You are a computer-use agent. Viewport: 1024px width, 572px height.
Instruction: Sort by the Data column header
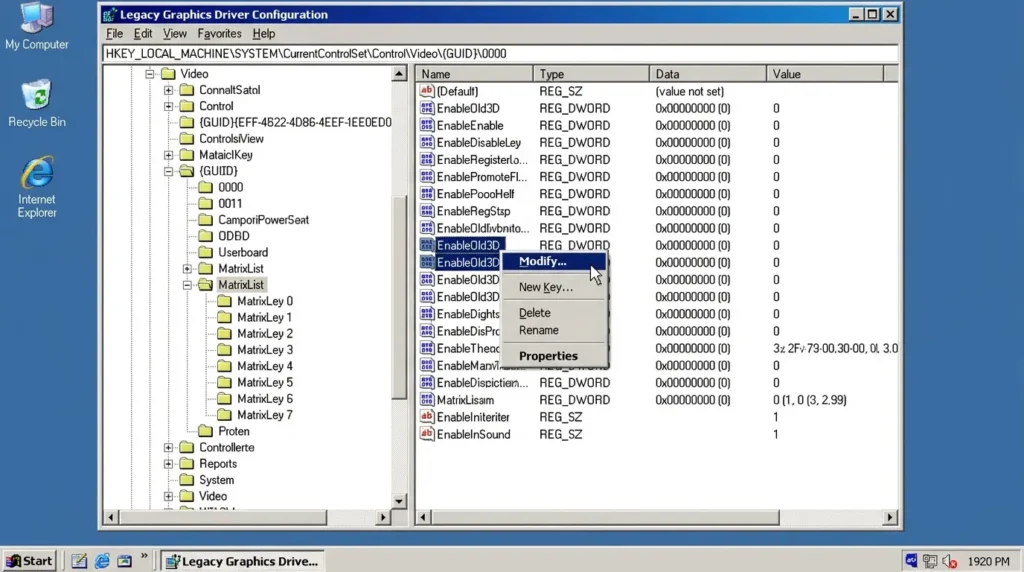[x=707, y=74]
